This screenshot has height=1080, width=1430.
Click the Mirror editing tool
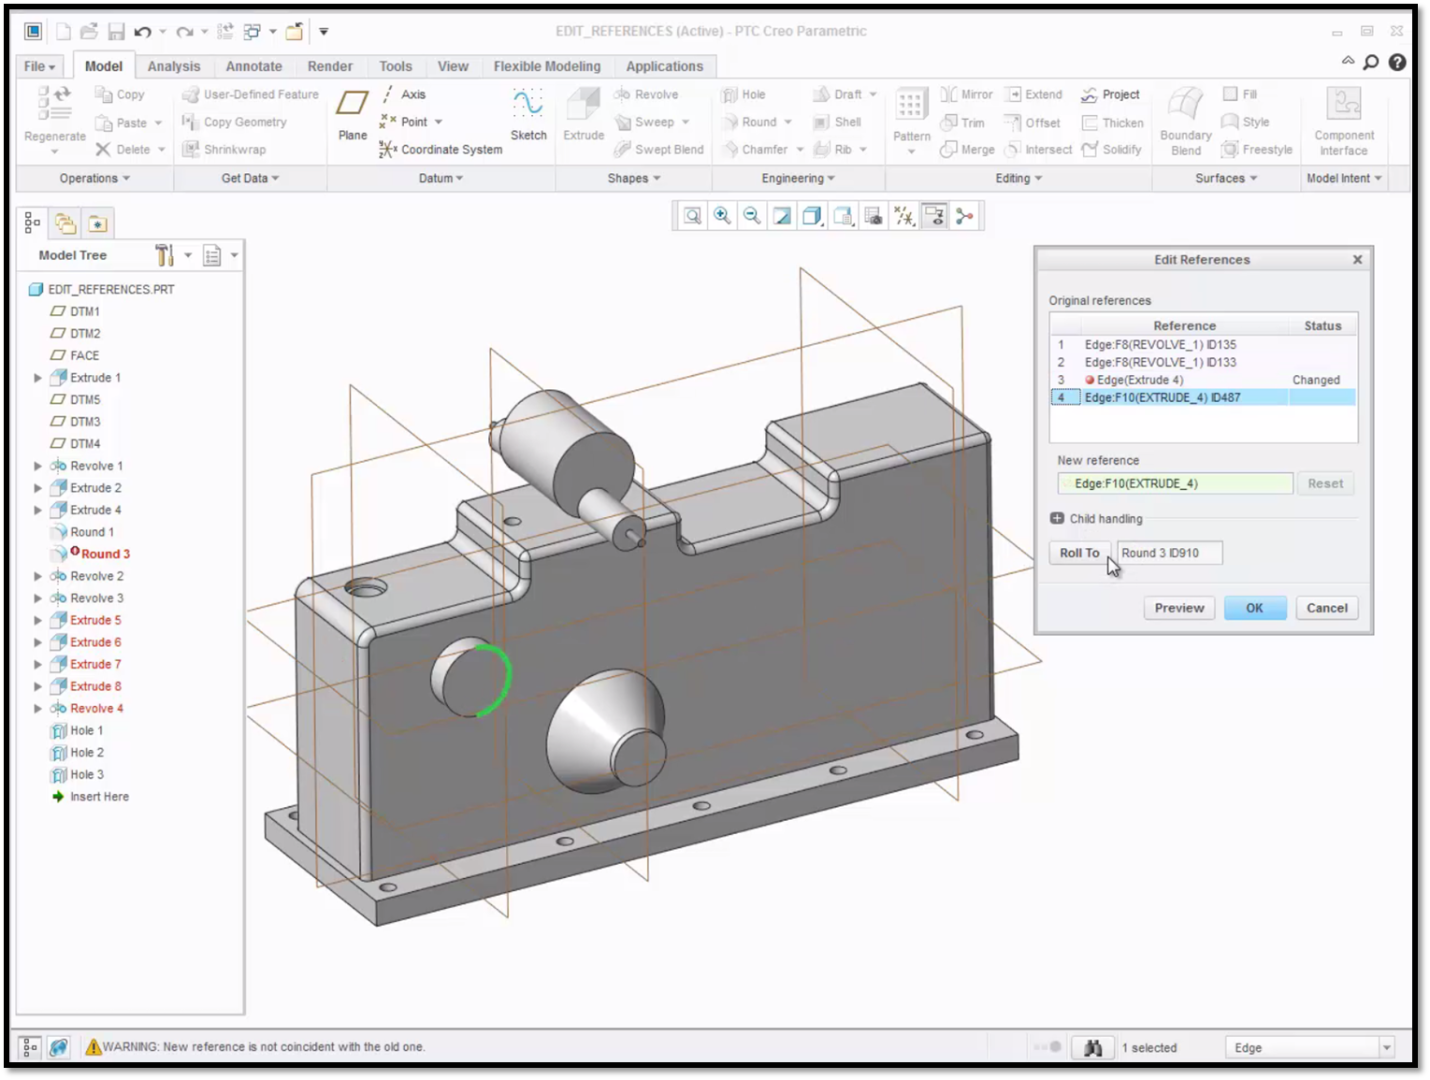(x=967, y=94)
